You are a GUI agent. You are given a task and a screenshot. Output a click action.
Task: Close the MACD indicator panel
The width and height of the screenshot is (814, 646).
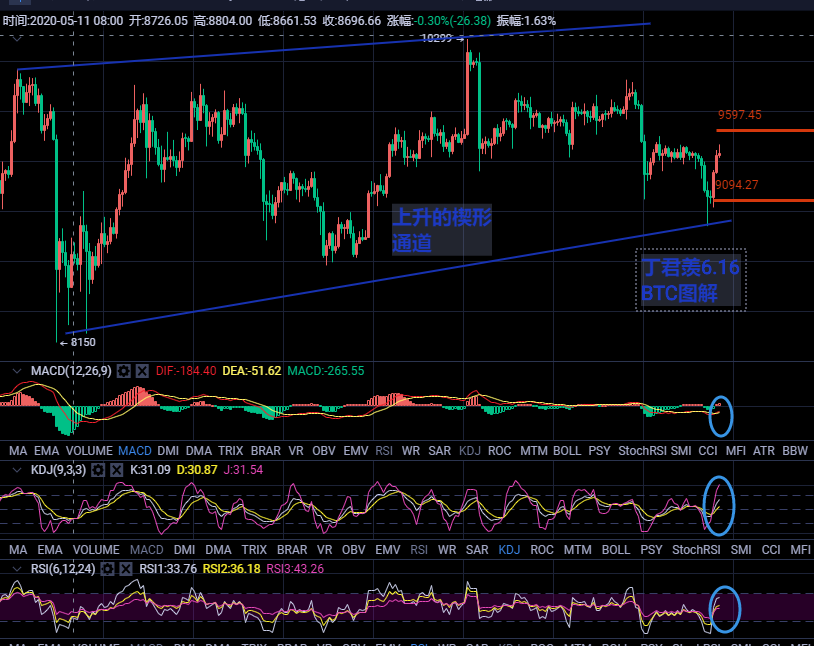pos(142,371)
